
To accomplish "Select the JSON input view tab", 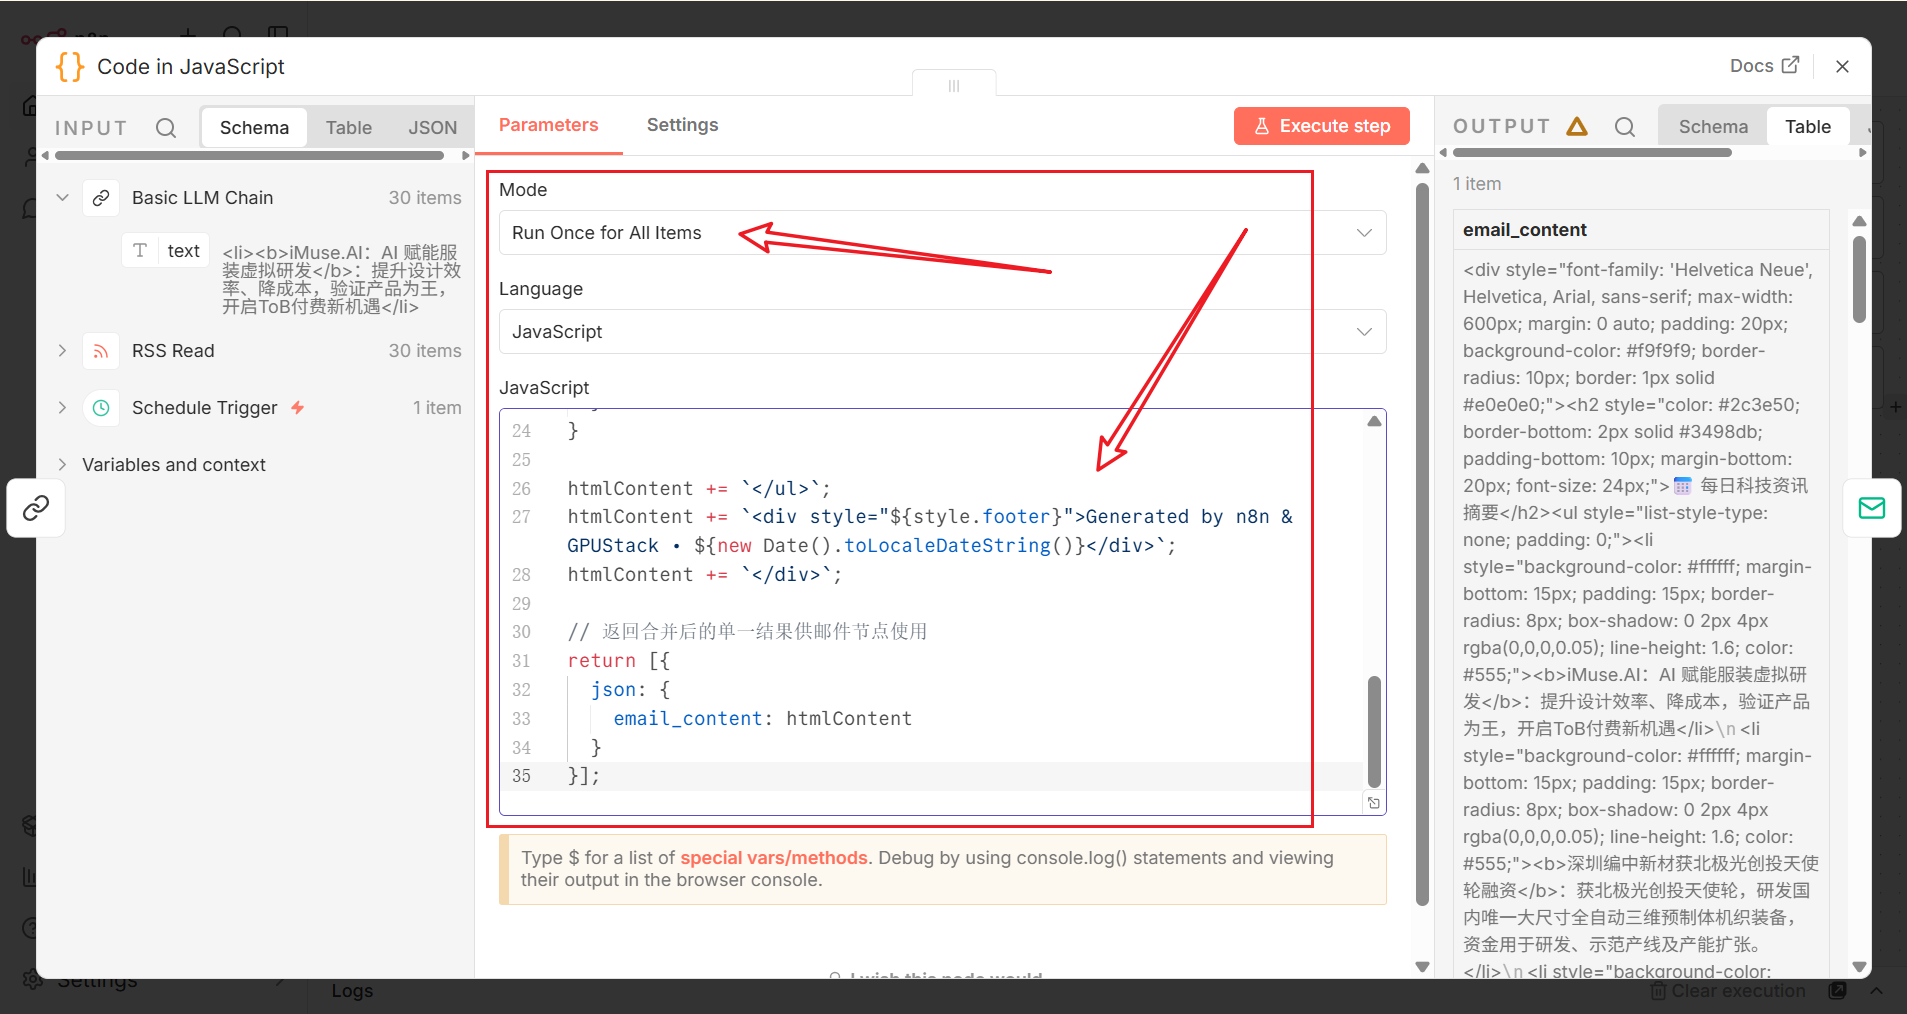I will tap(432, 128).
